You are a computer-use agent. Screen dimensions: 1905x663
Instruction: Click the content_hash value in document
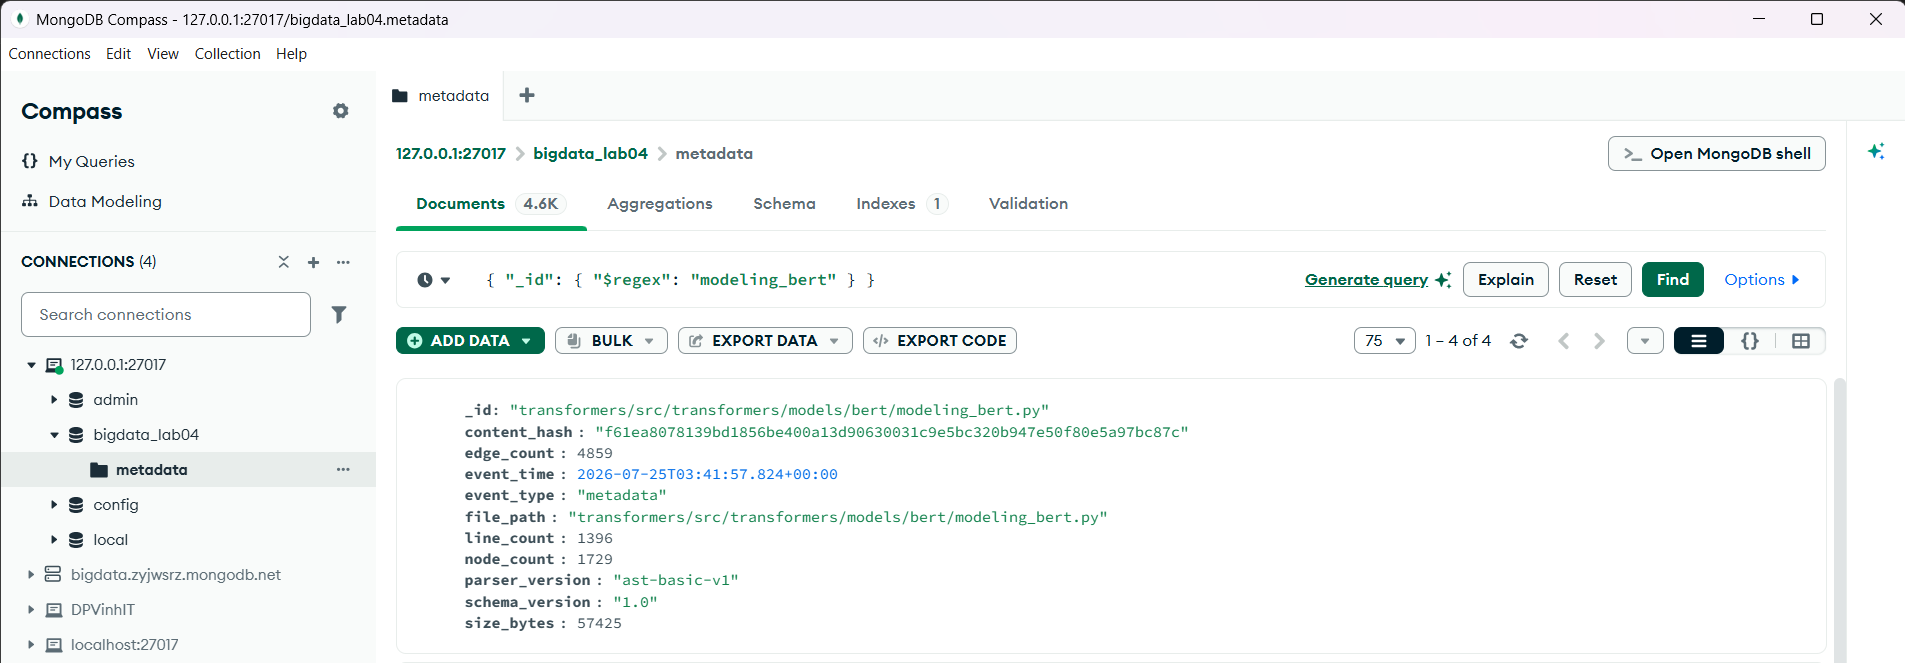(892, 432)
